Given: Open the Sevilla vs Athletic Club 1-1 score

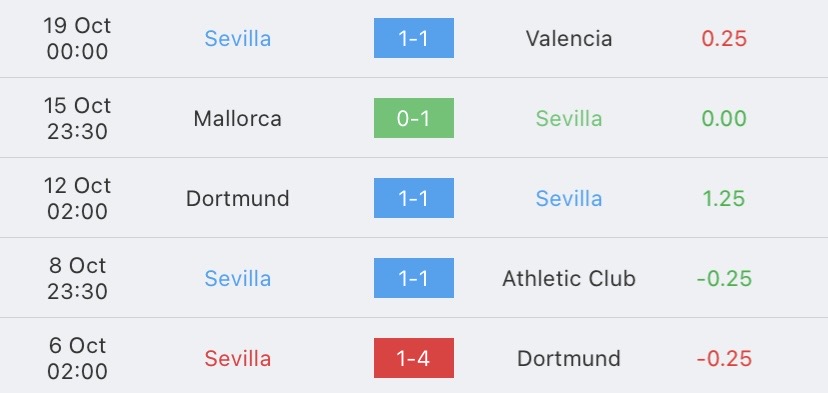Looking at the screenshot, I should (x=413, y=278).
